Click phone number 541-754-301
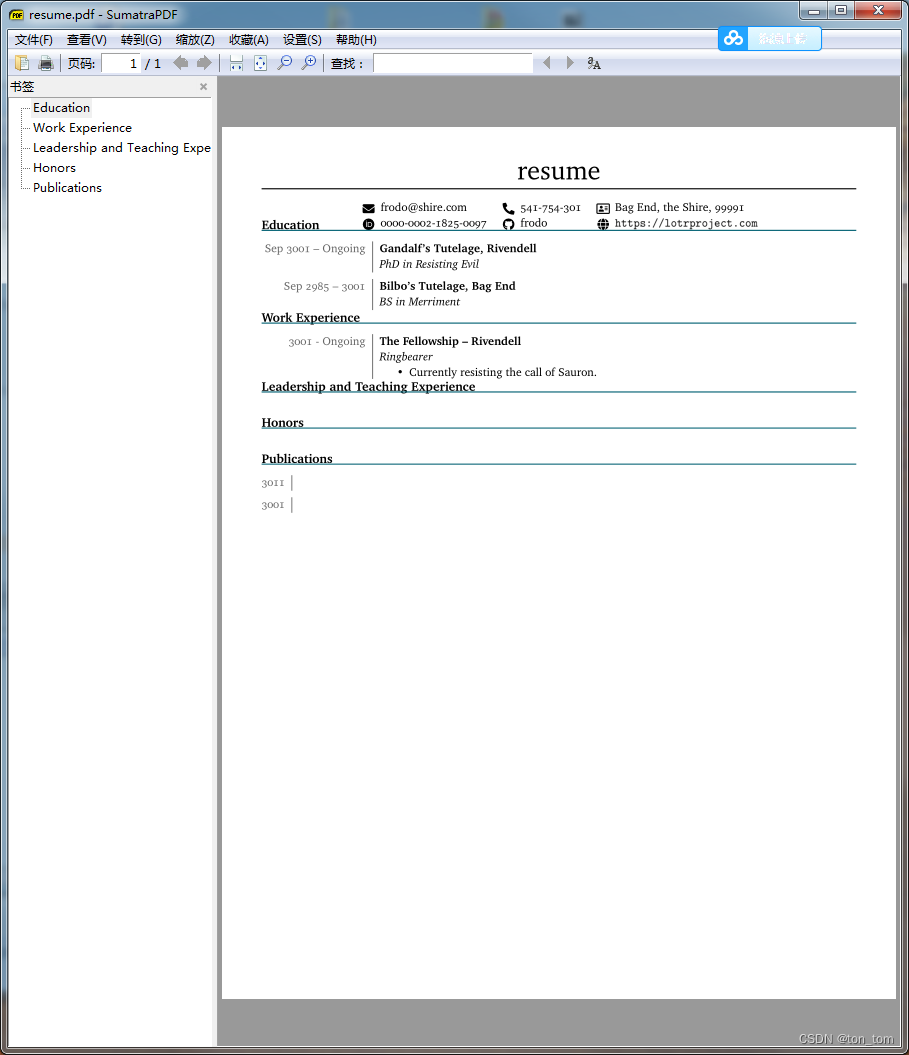This screenshot has height=1055, width=909. coord(550,208)
